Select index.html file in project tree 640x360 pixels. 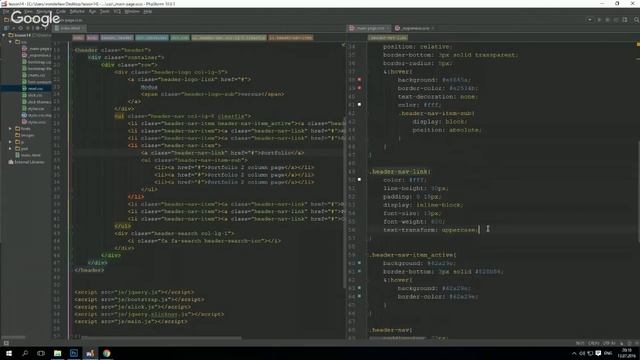pos(28,155)
